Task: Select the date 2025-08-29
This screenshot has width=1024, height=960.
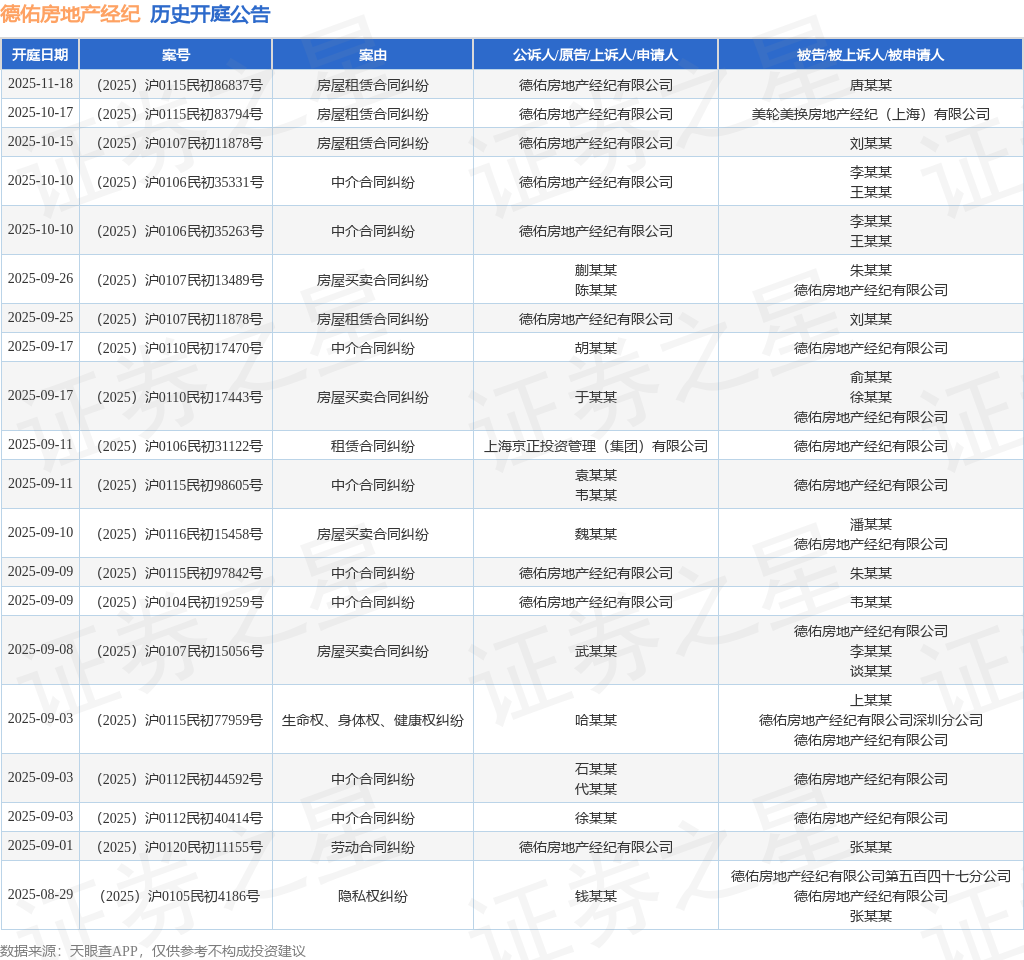Action: pos(40,895)
